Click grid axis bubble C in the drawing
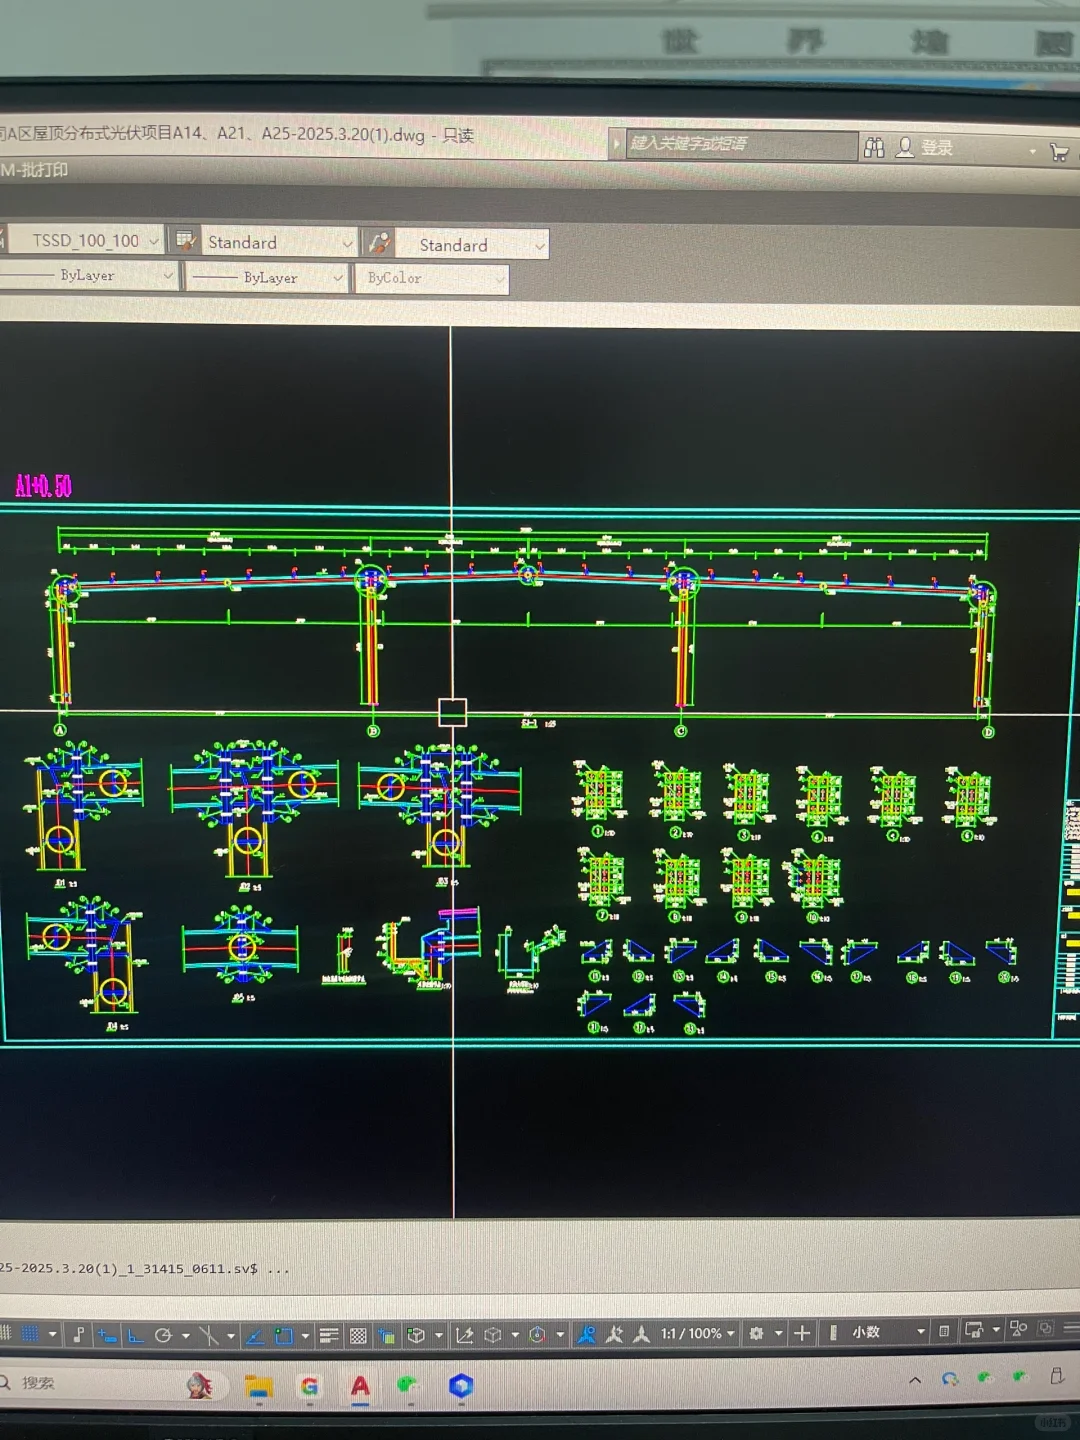 coord(681,731)
